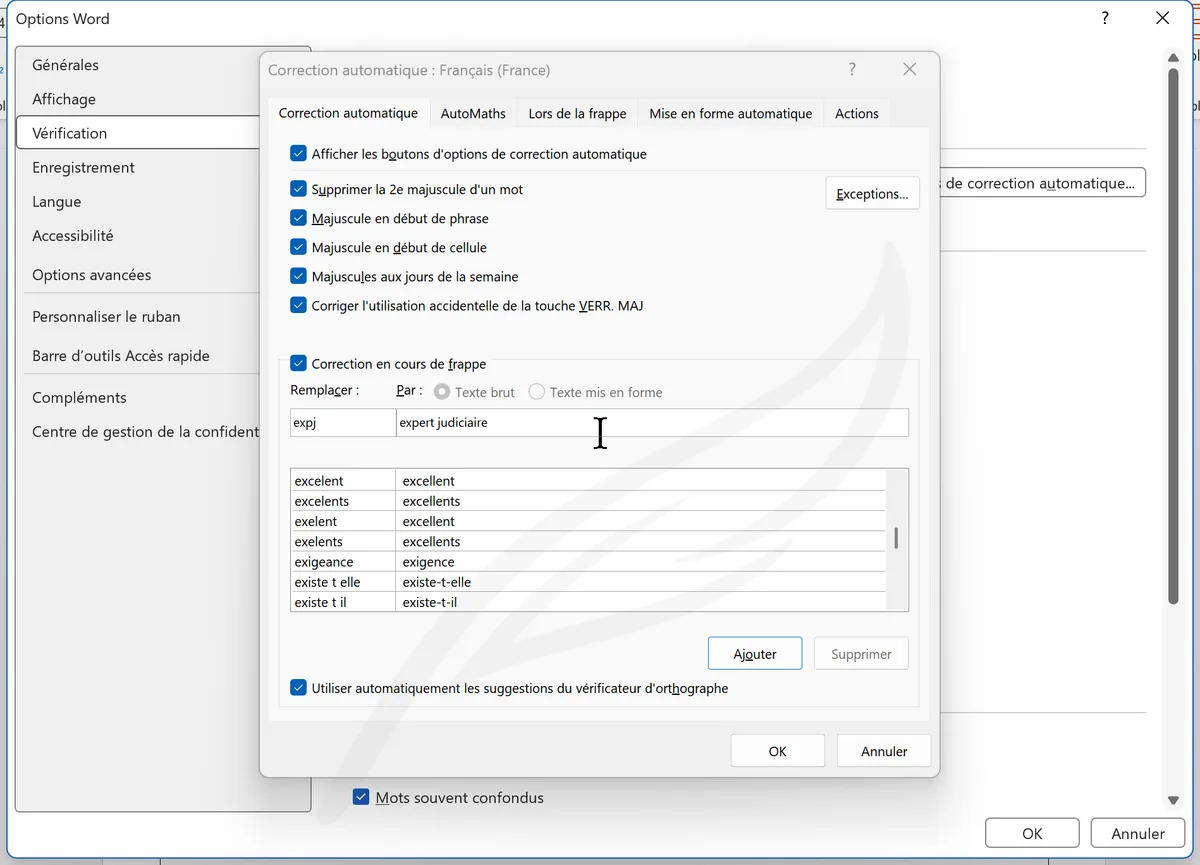Select the Texte brut radio button

click(439, 392)
